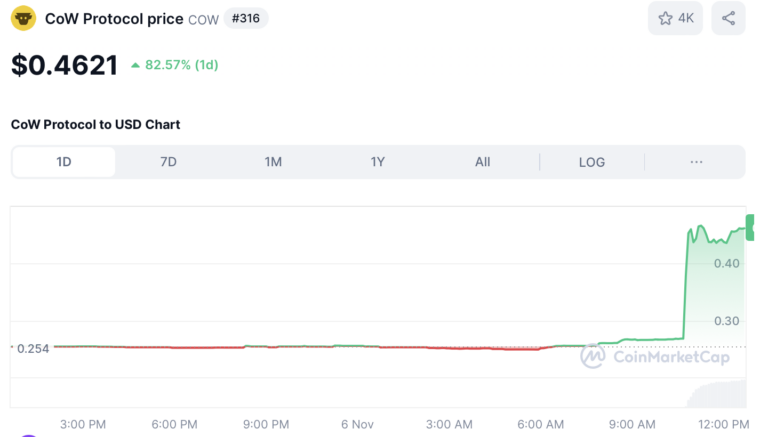Switch chart to 1Y range
The width and height of the screenshot is (768, 437).
378,162
